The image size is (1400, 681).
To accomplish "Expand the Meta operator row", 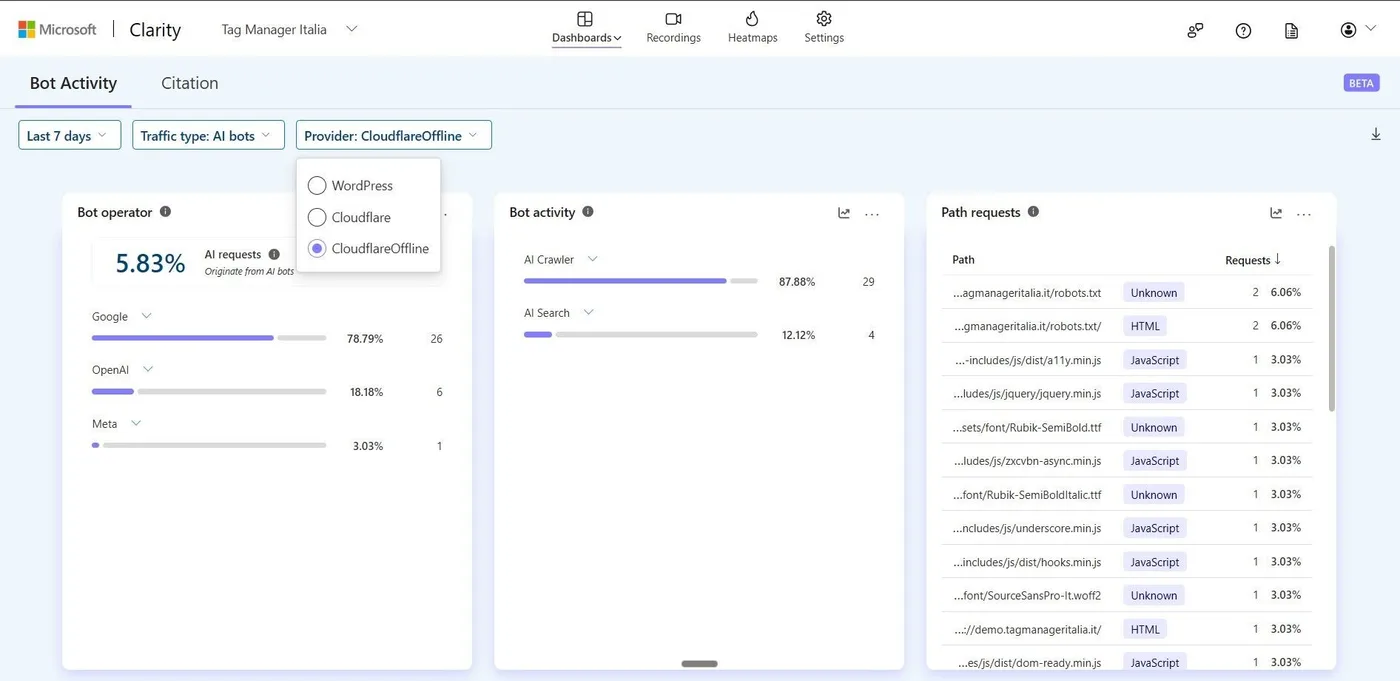I will pos(136,423).
